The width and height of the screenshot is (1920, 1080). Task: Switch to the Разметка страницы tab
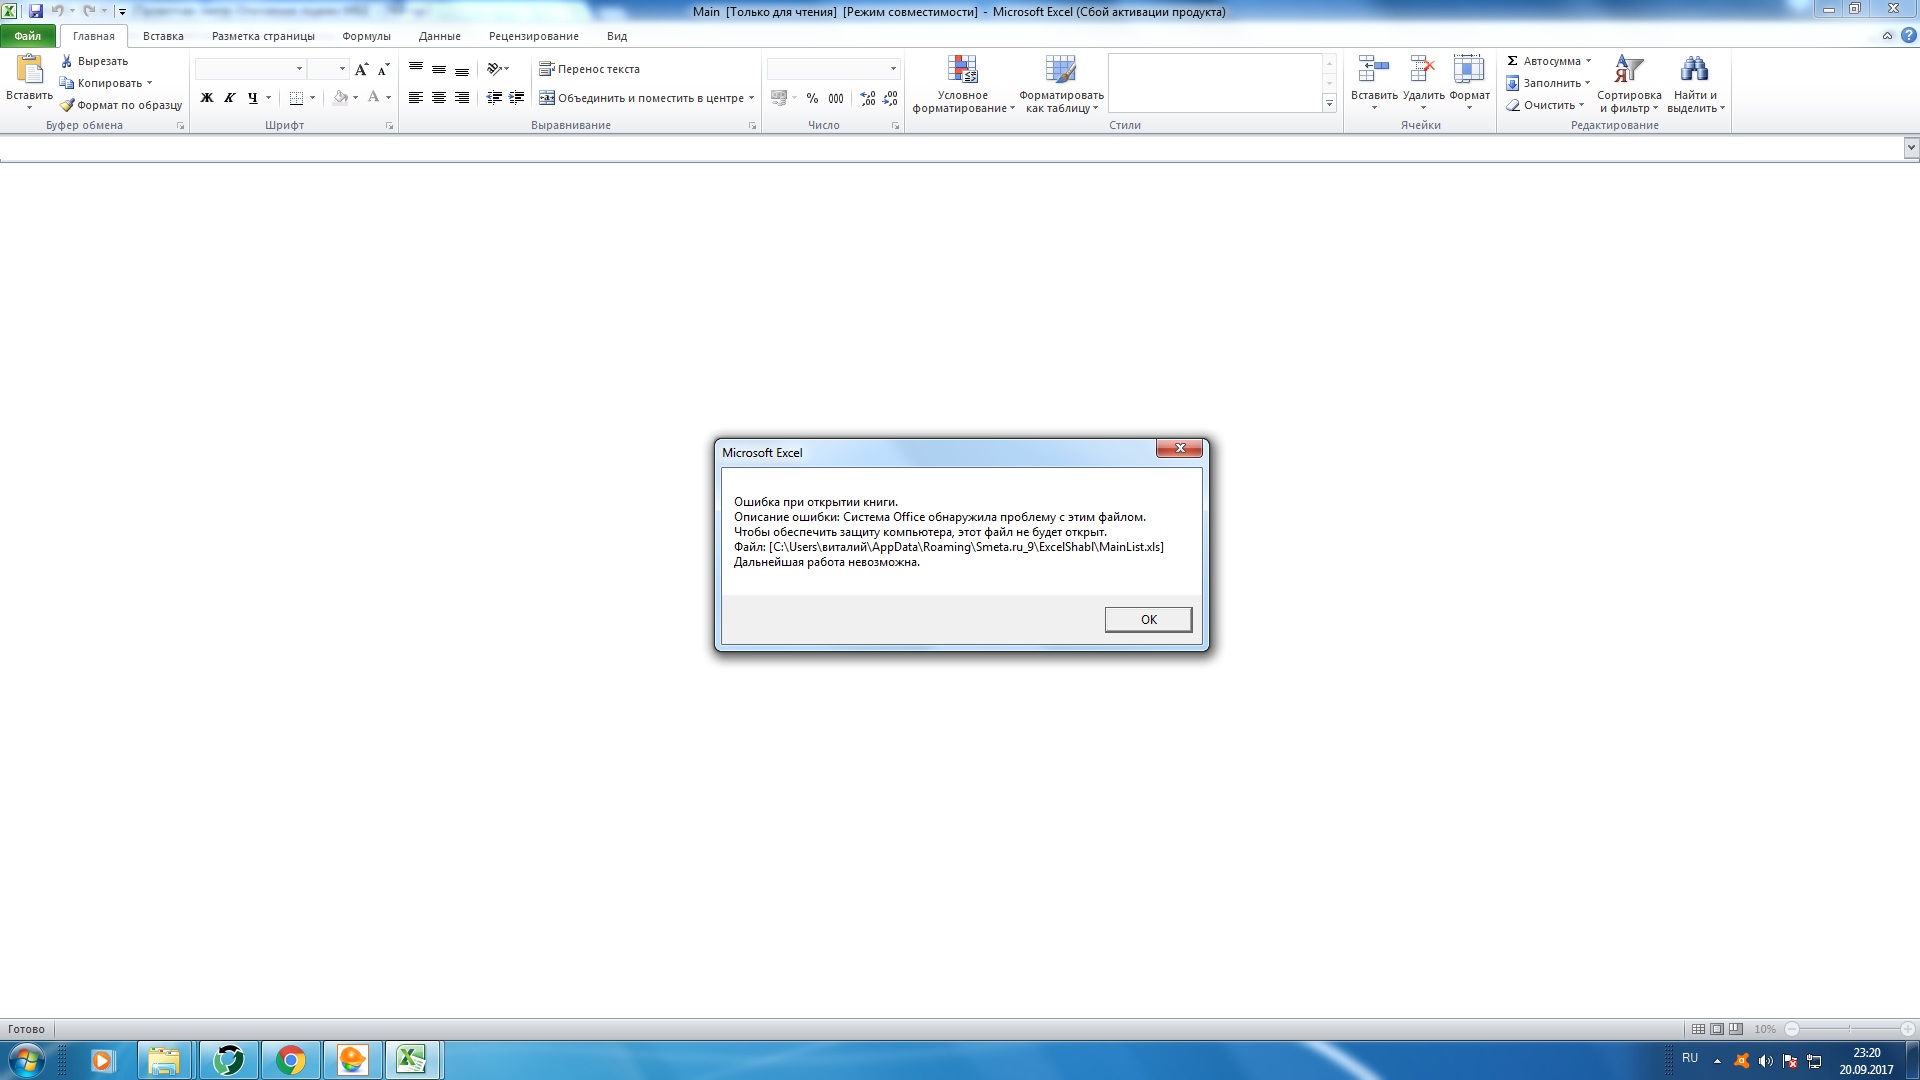coord(263,36)
